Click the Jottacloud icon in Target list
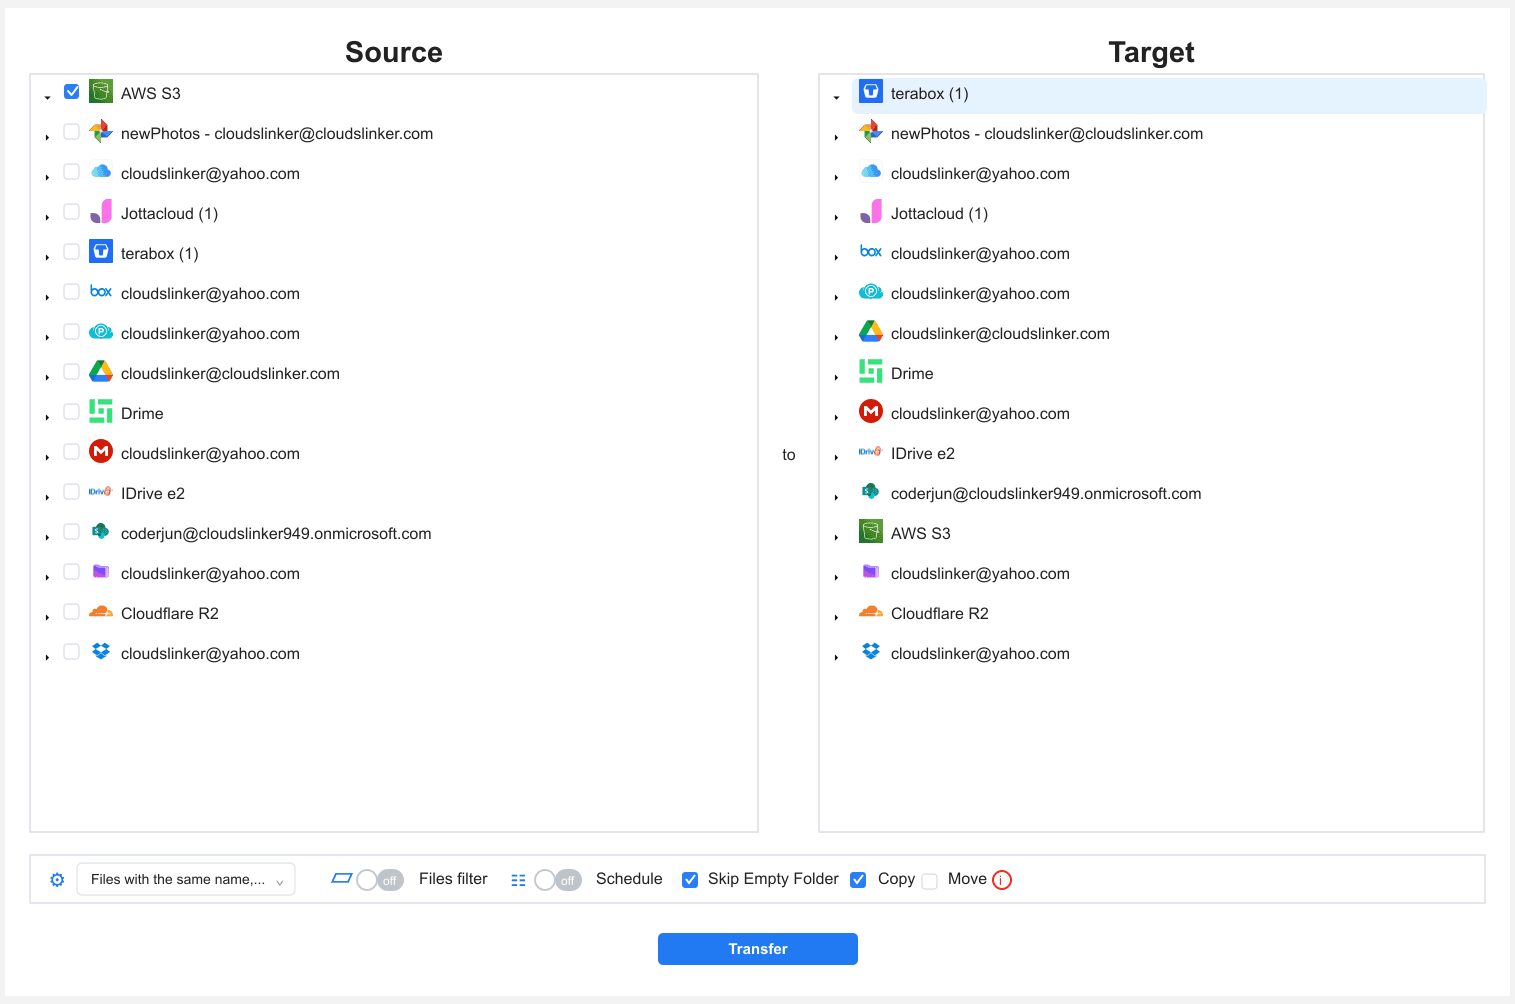1515x1004 pixels. [x=871, y=212]
